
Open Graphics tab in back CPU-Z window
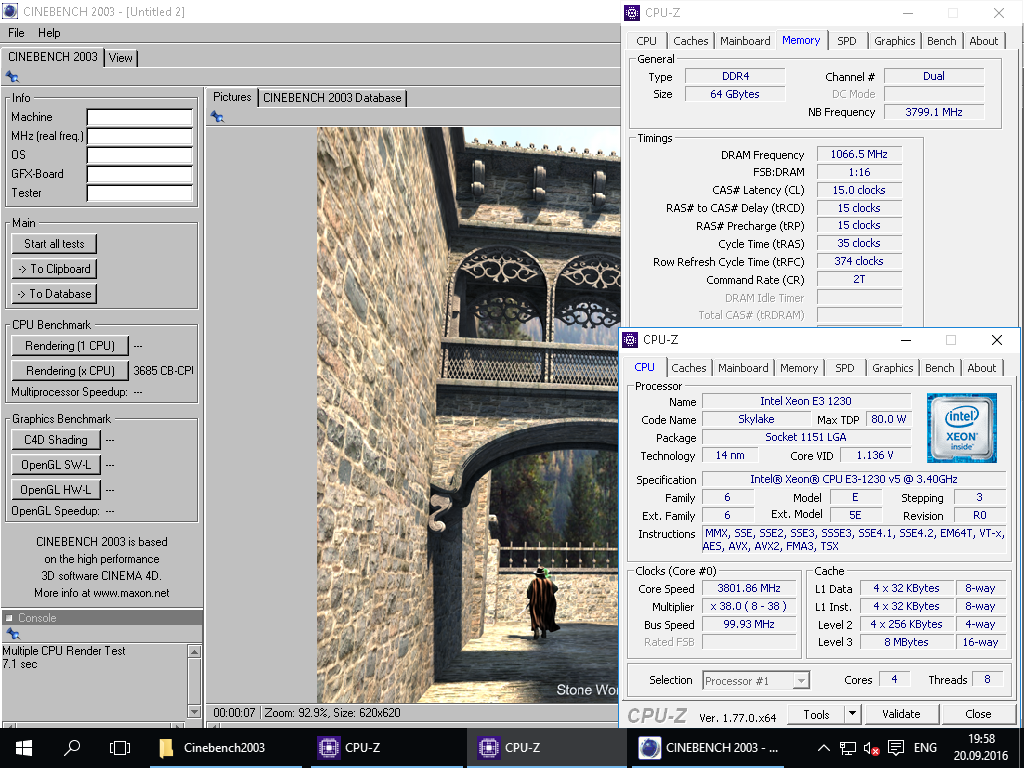(894, 40)
